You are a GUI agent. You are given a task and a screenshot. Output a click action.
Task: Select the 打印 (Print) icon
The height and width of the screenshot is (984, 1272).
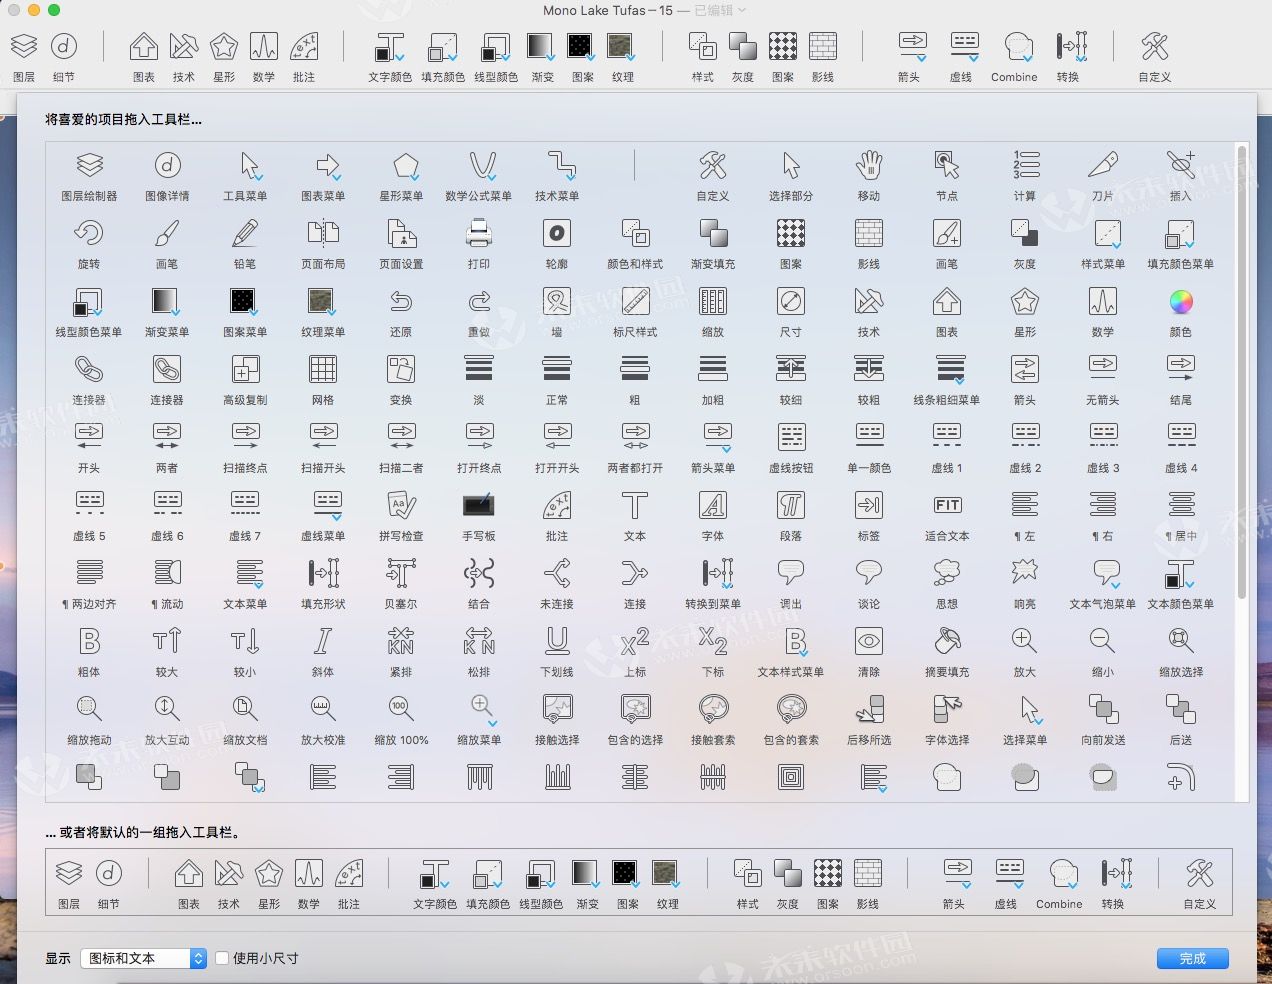[x=479, y=235]
